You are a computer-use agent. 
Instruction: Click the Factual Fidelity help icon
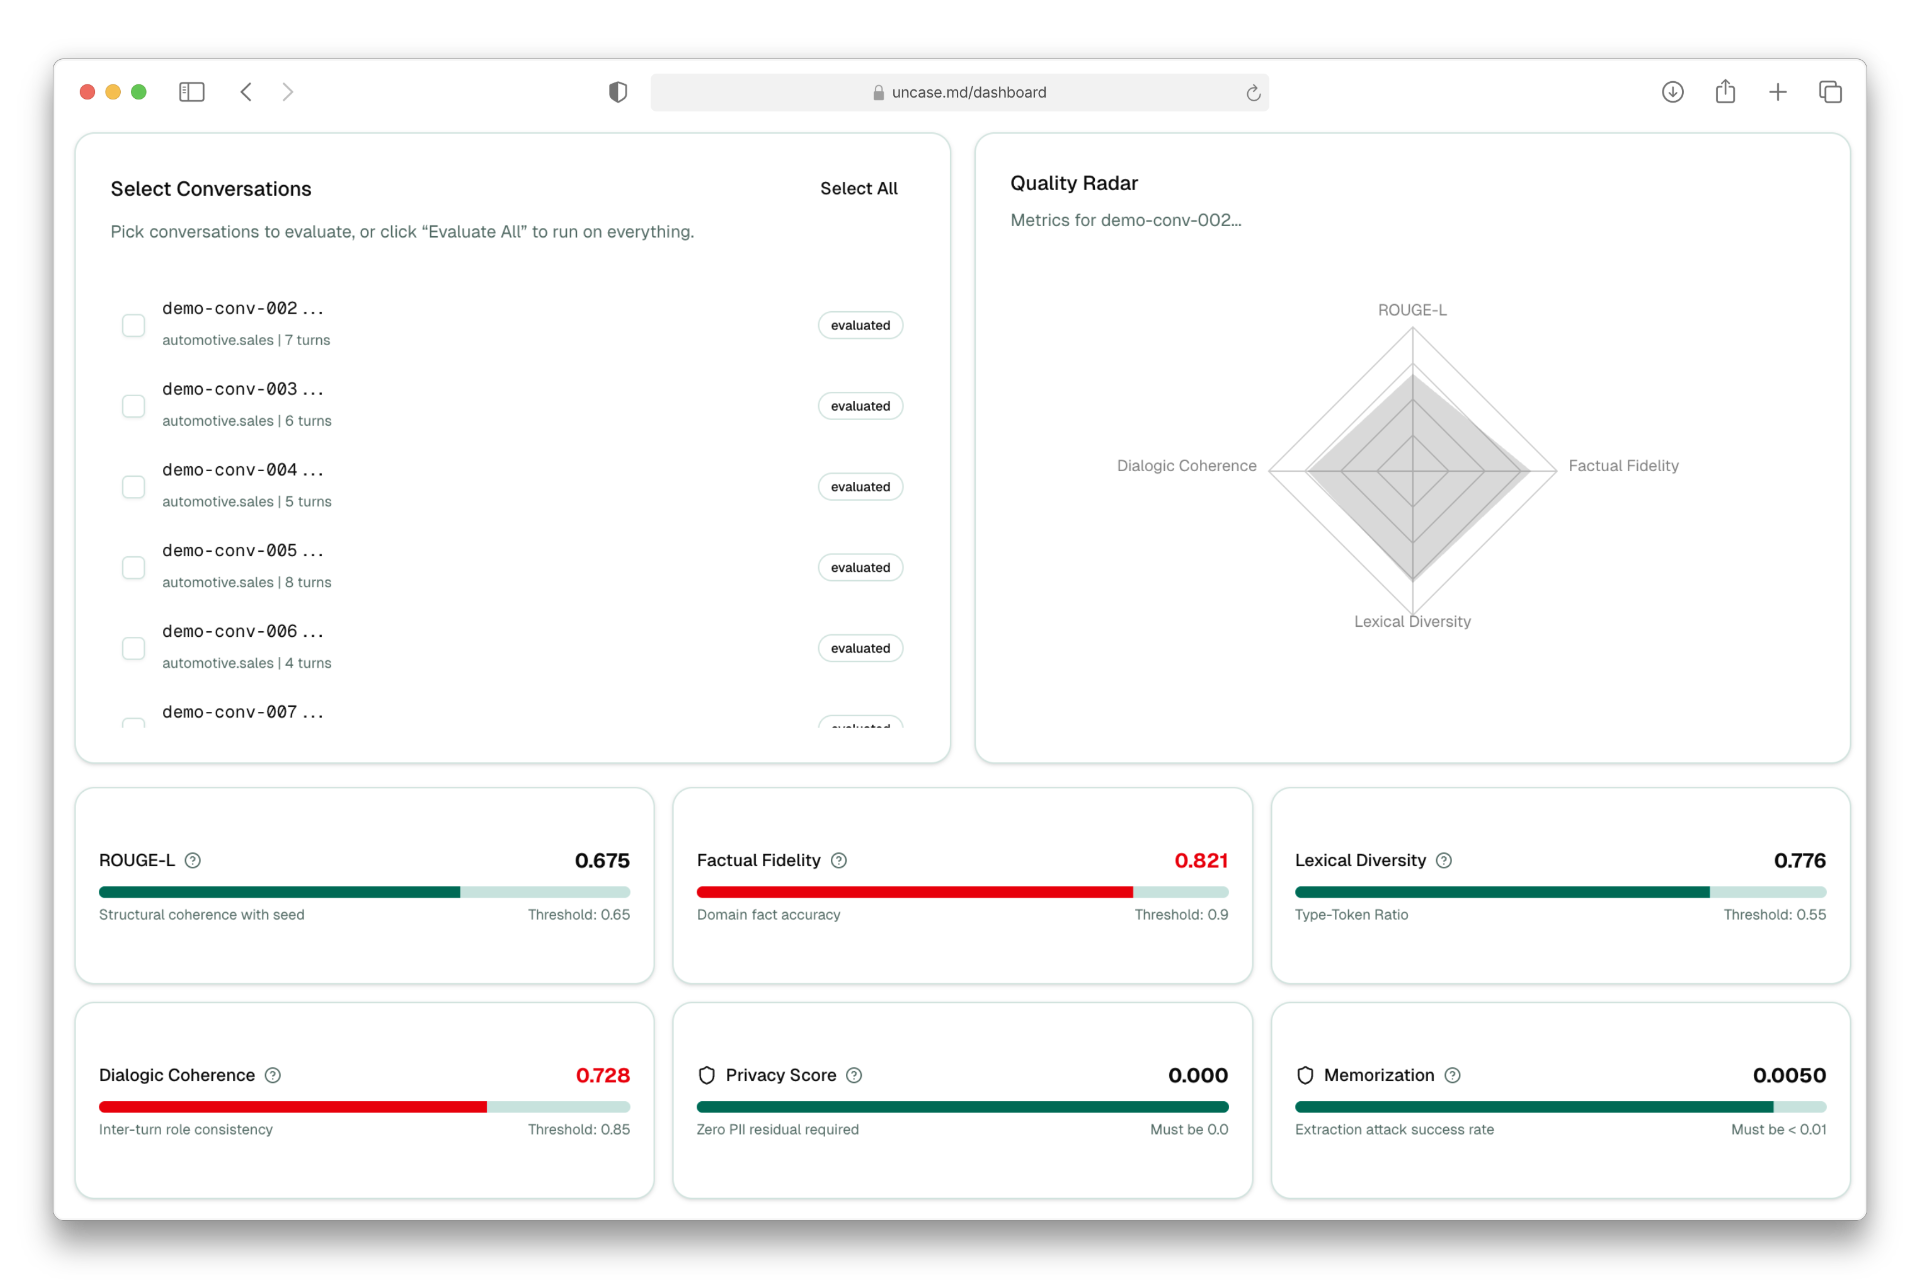pos(839,860)
